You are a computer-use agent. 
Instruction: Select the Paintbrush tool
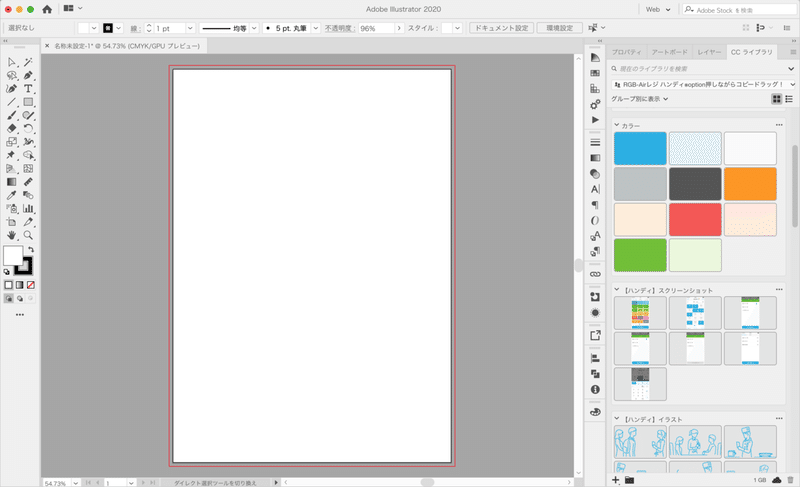click(x=11, y=115)
